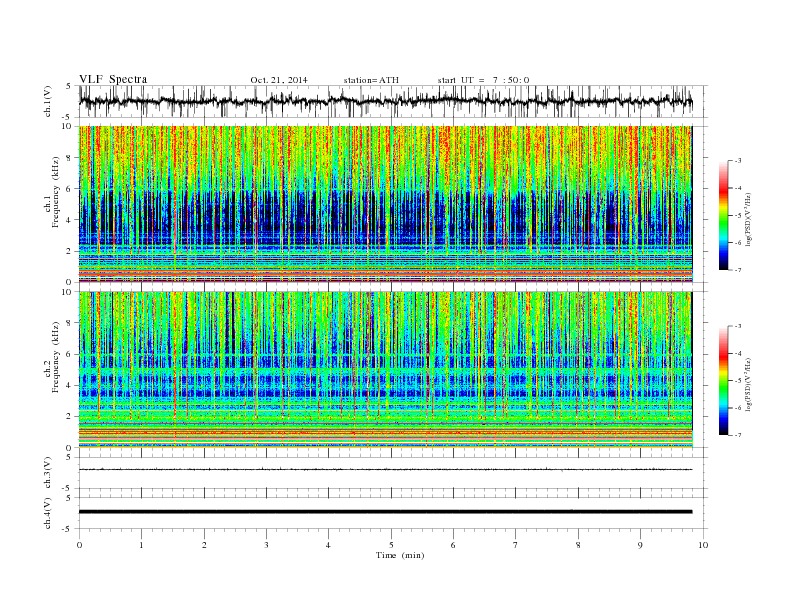Click time axis tick label "6"
The image size is (792, 612).
pyautogui.click(x=453, y=545)
